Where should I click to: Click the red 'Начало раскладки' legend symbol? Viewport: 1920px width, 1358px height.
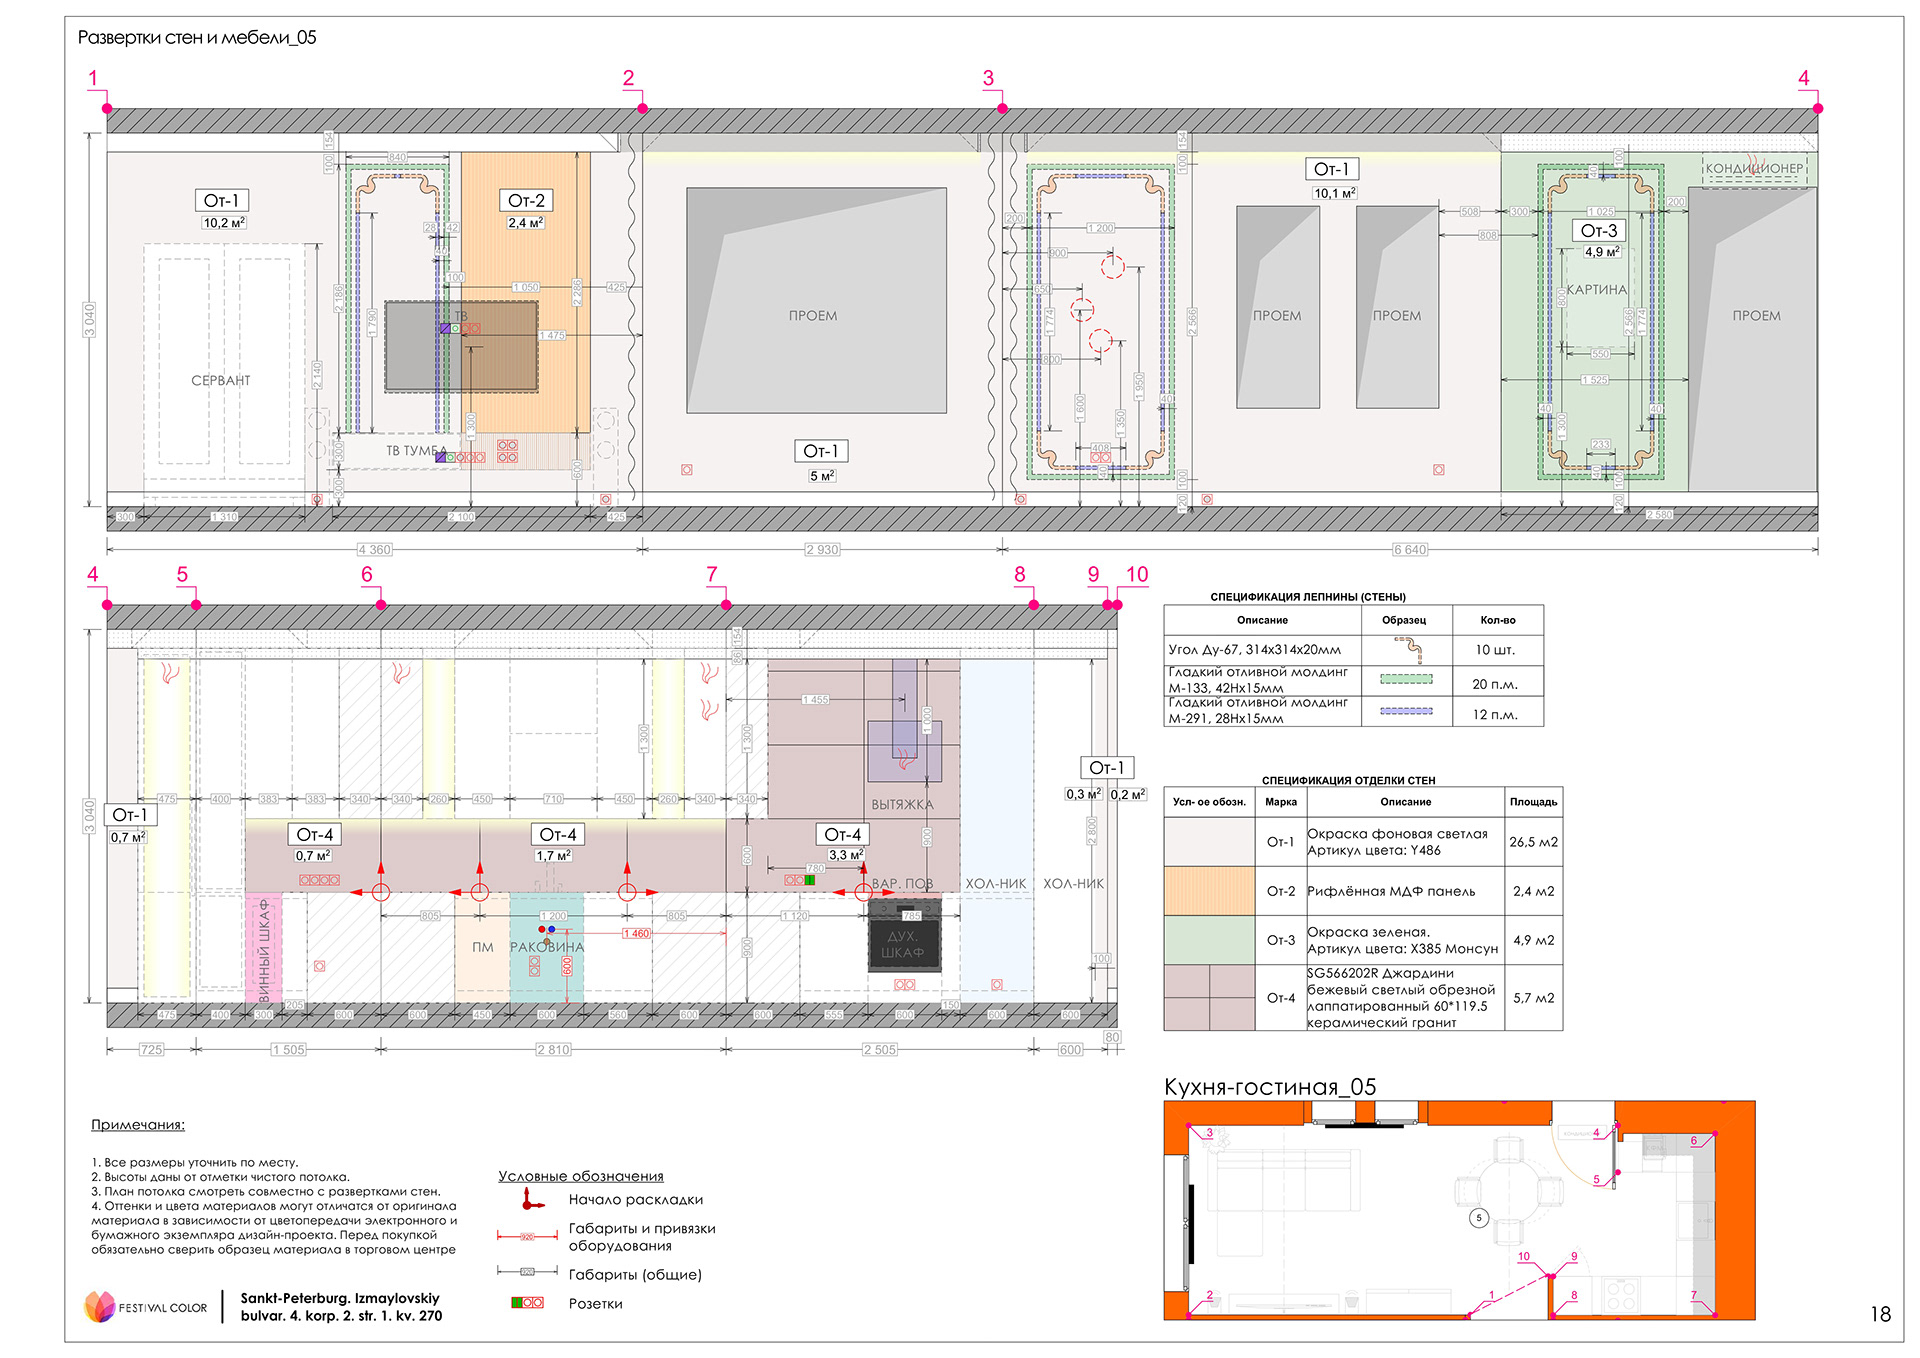532,1199
